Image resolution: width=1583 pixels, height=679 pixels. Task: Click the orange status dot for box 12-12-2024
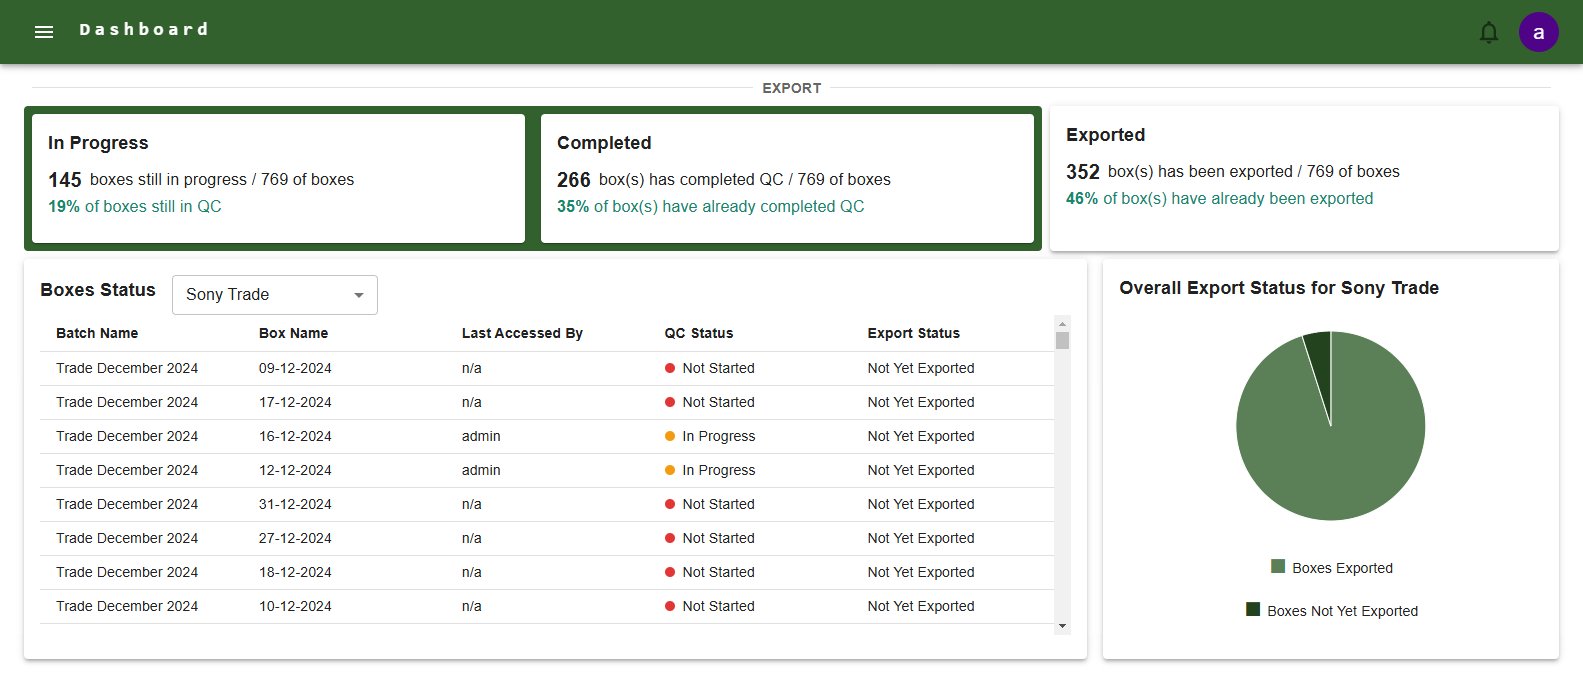[670, 470]
